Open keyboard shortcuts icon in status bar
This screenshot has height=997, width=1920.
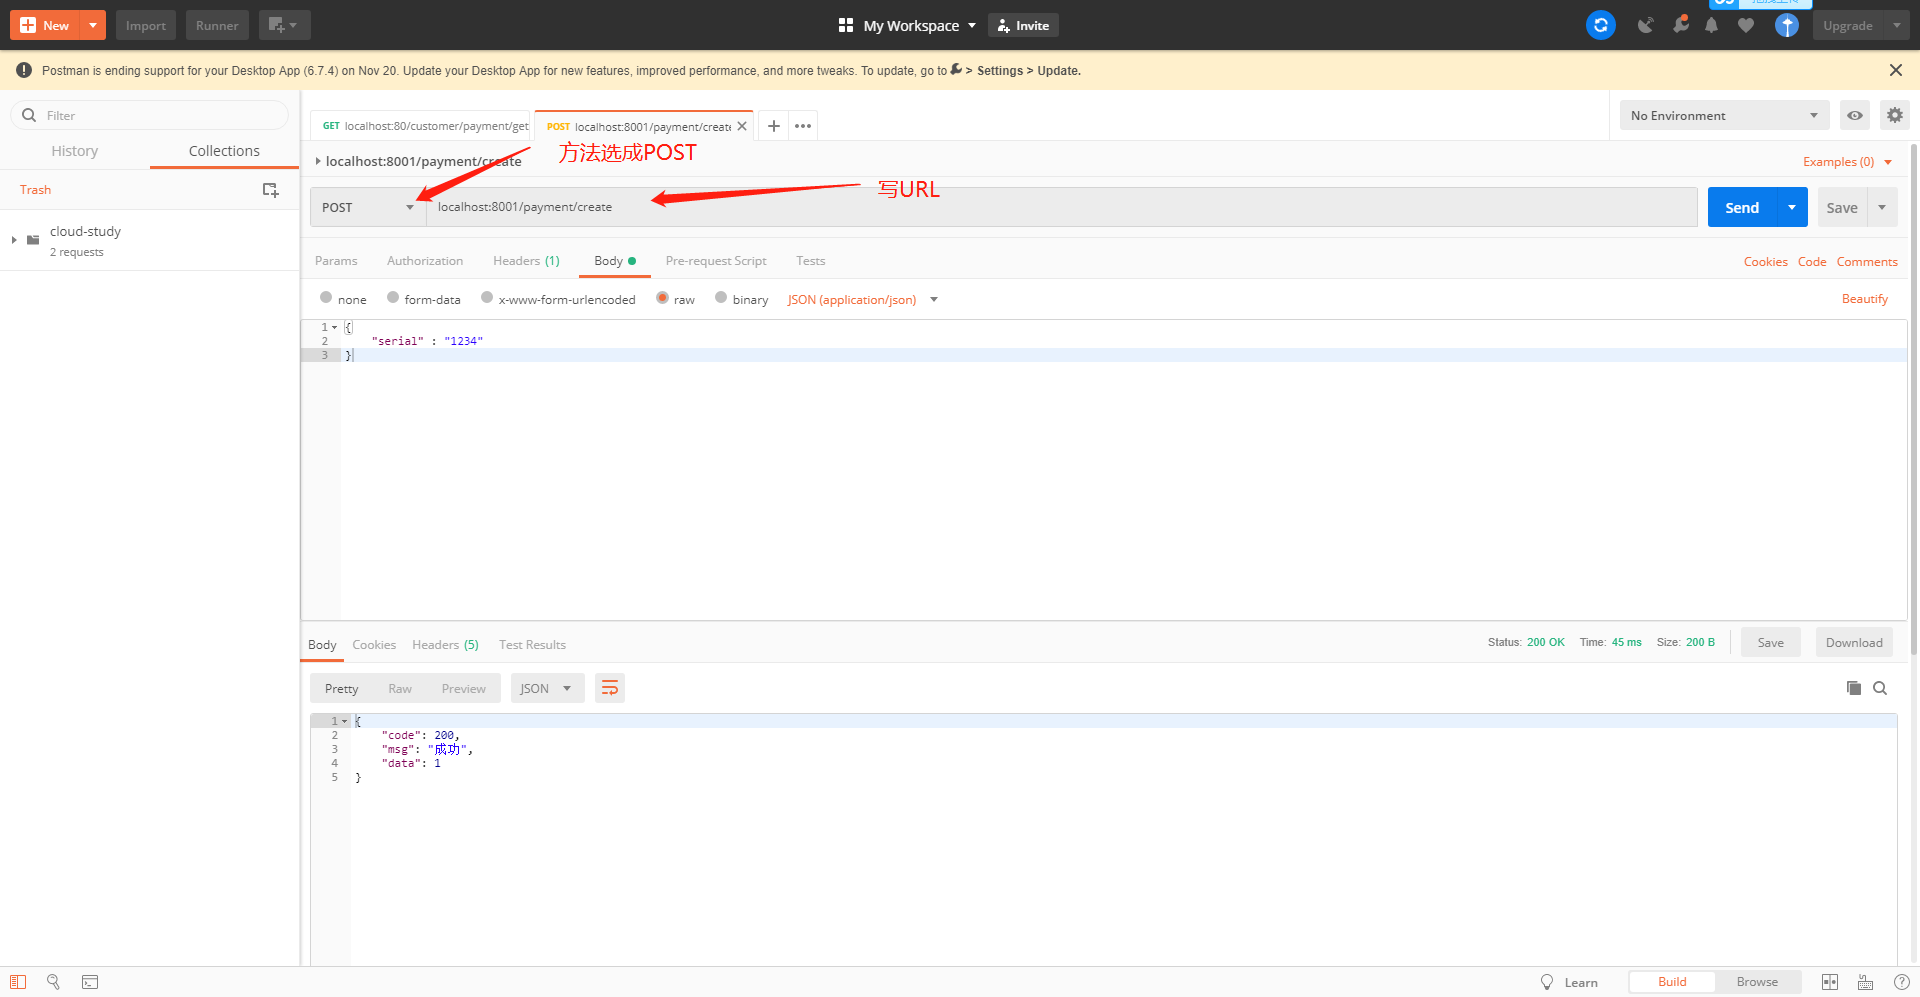pyautogui.click(x=1866, y=982)
